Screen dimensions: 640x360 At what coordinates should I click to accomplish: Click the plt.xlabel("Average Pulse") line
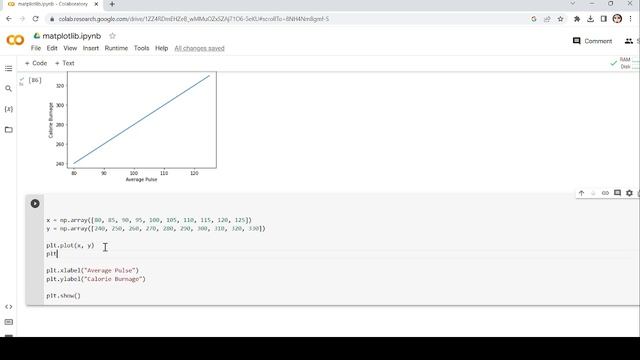coord(92,270)
